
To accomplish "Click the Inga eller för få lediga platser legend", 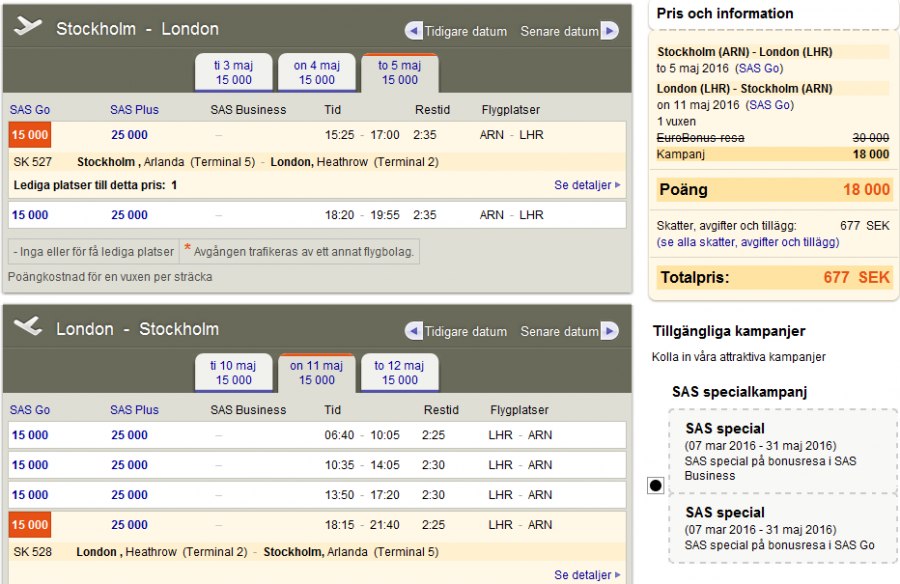I will pos(94,252).
